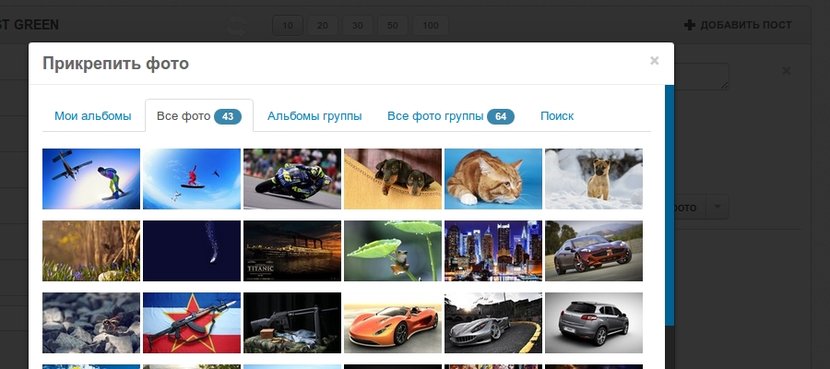830x369 pixels.
Task: Set page size to 50 in background
Action: (x=392, y=25)
